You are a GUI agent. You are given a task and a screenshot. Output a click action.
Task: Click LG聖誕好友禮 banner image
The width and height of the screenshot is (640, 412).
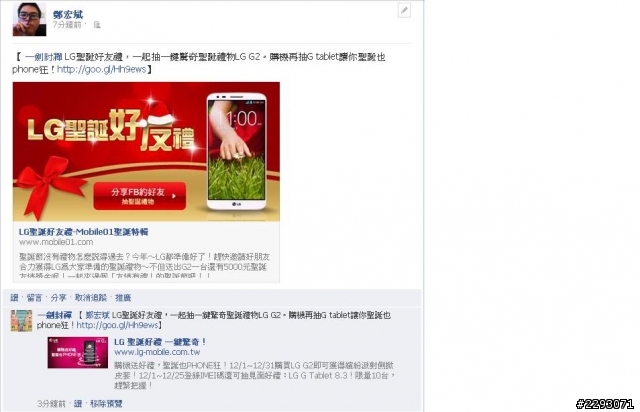click(x=146, y=151)
